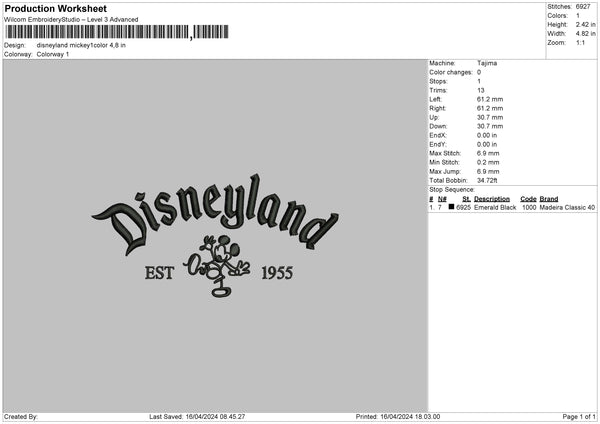This screenshot has height=424, width=600.
Task: Click the 6925 stitch count cell
Action: pyautogui.click(x=463, y=207)
